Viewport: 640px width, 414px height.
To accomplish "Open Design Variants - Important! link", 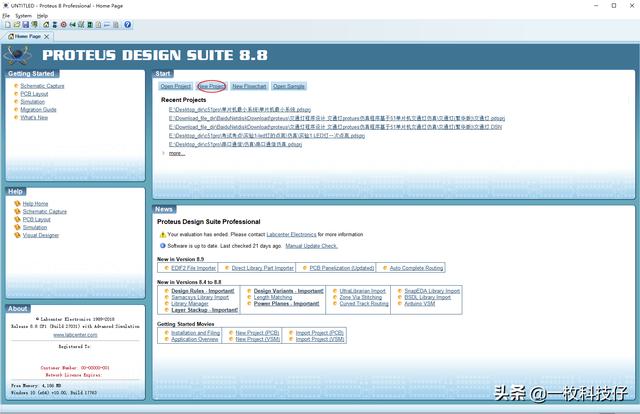I will point(289,291).
